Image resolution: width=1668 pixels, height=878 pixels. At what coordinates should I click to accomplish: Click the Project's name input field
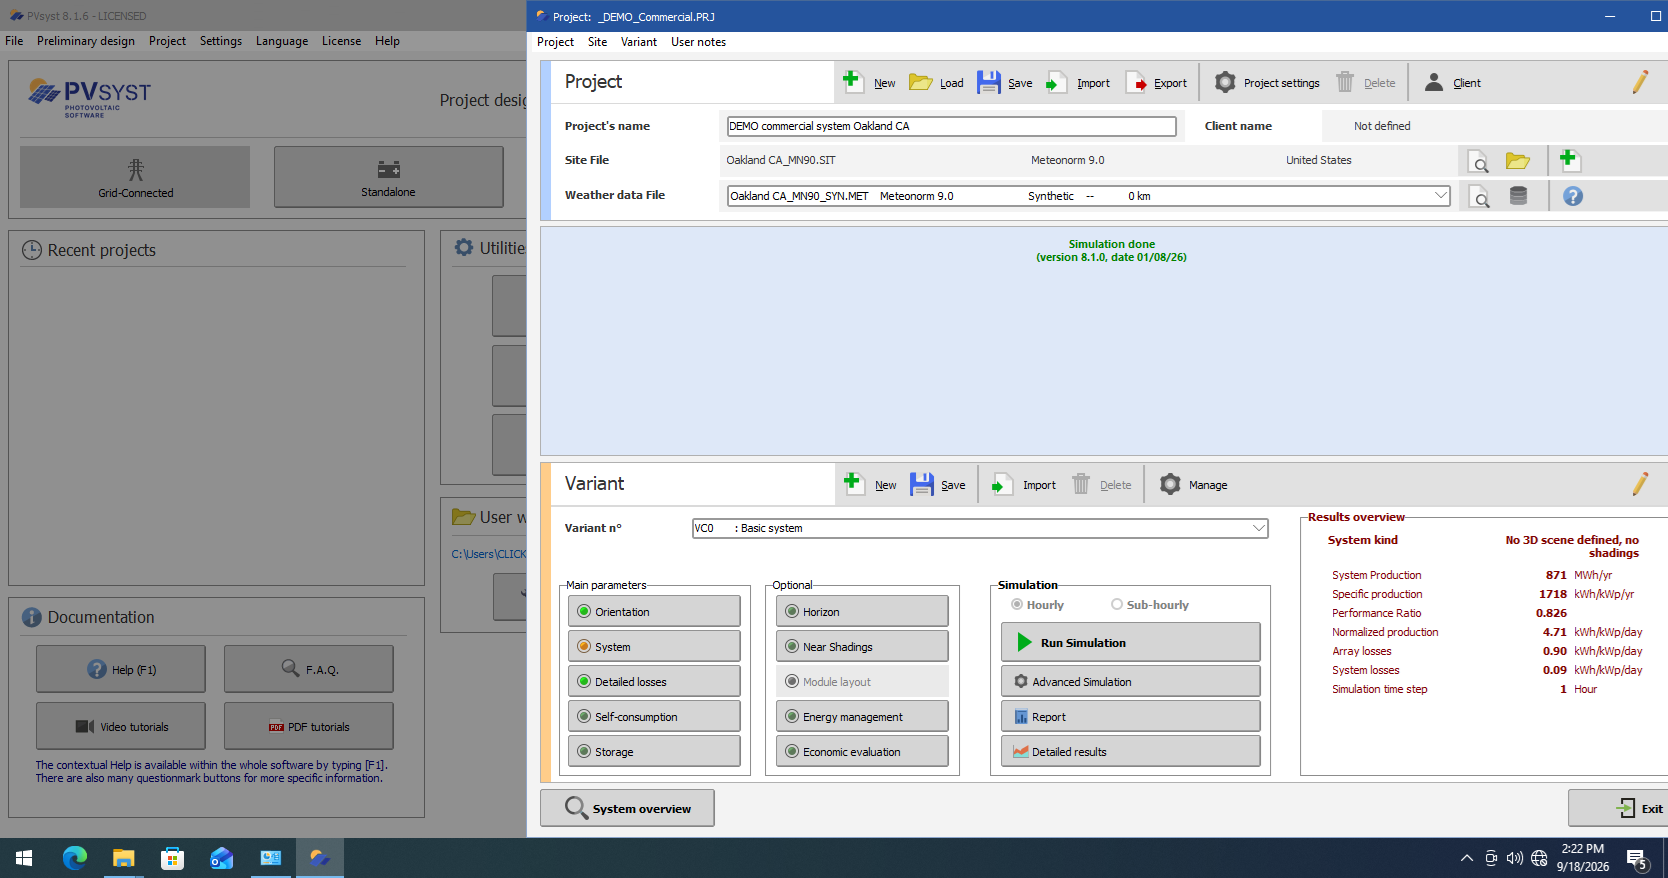[951, 126]
